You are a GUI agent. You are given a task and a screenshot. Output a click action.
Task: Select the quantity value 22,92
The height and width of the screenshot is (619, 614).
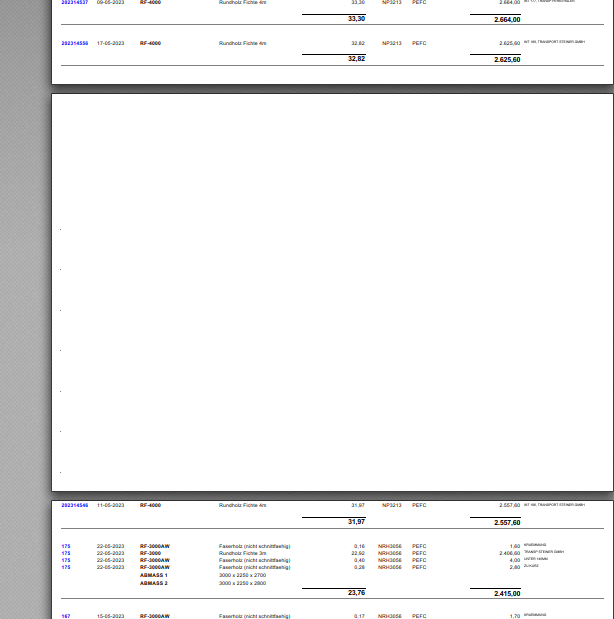tap(358, 553)
